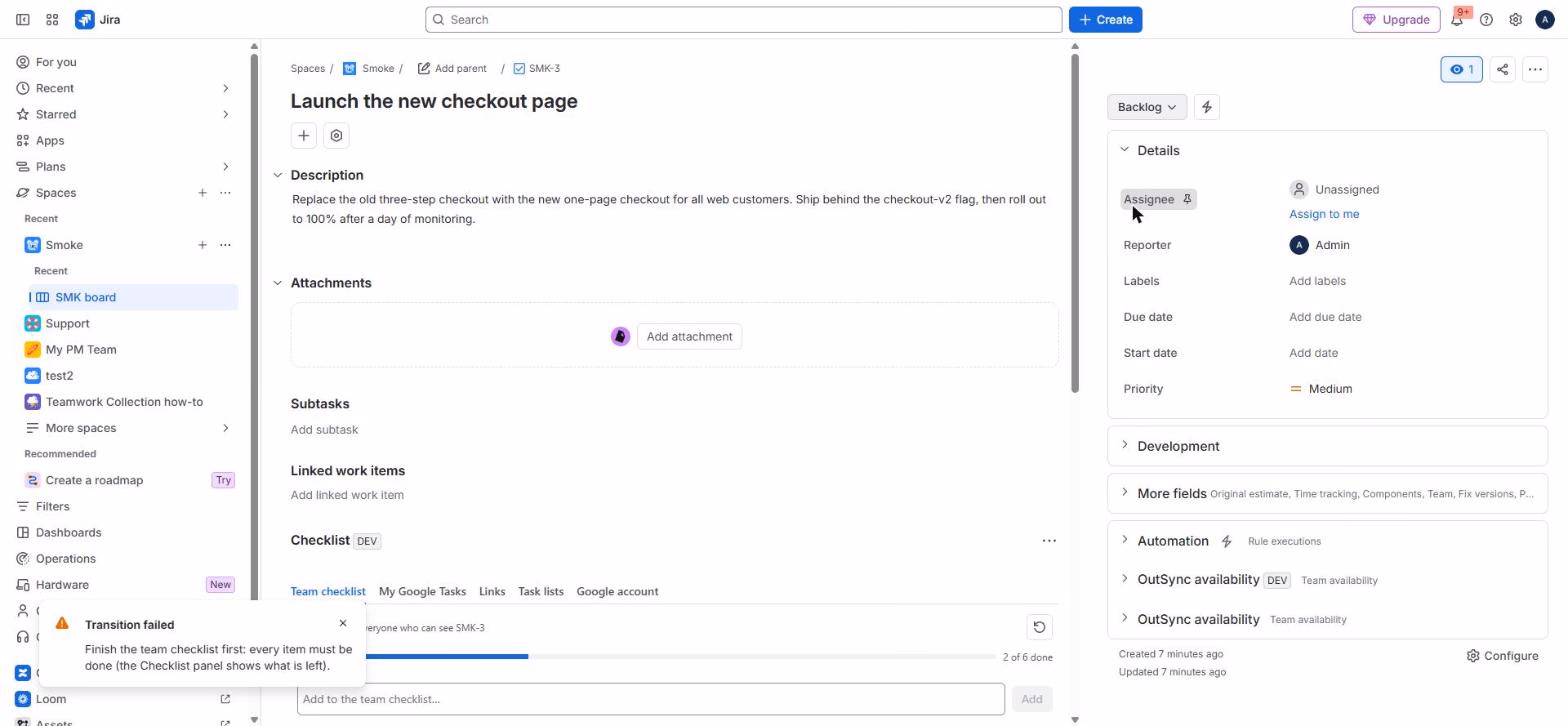Viewport: 1568px width, 726px height.
Task: Click the share icon on the work item
Action: 1502,69
